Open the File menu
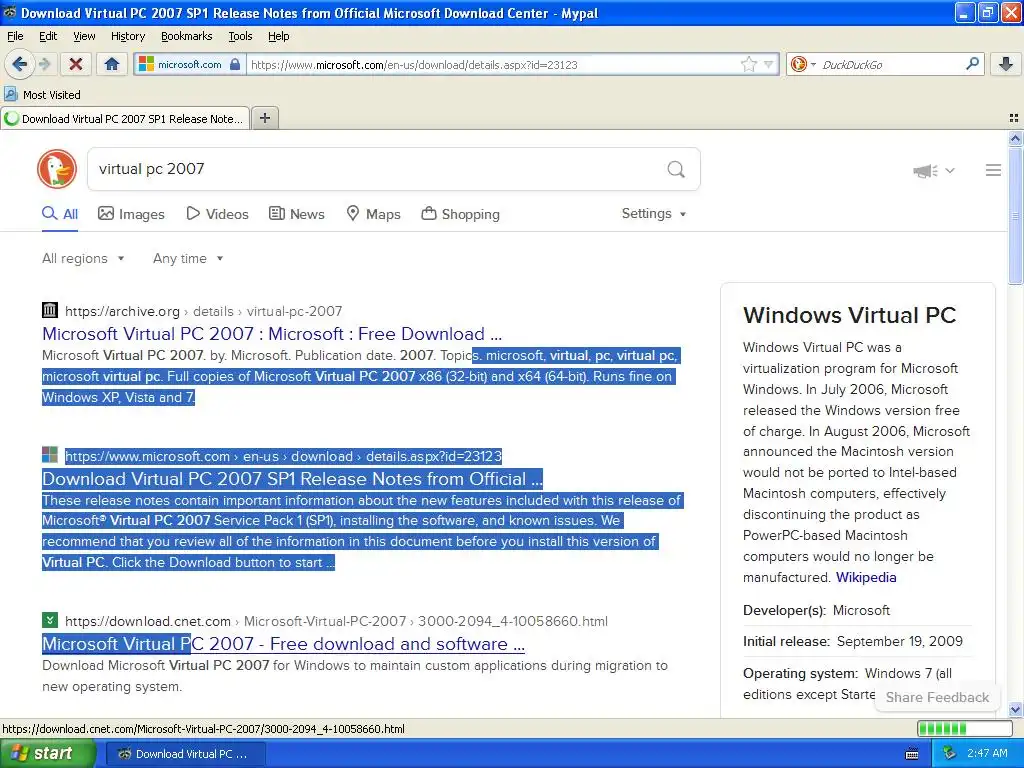This screenshot has width=1024, height=768. pyautogui.click(x=15, y=36)
